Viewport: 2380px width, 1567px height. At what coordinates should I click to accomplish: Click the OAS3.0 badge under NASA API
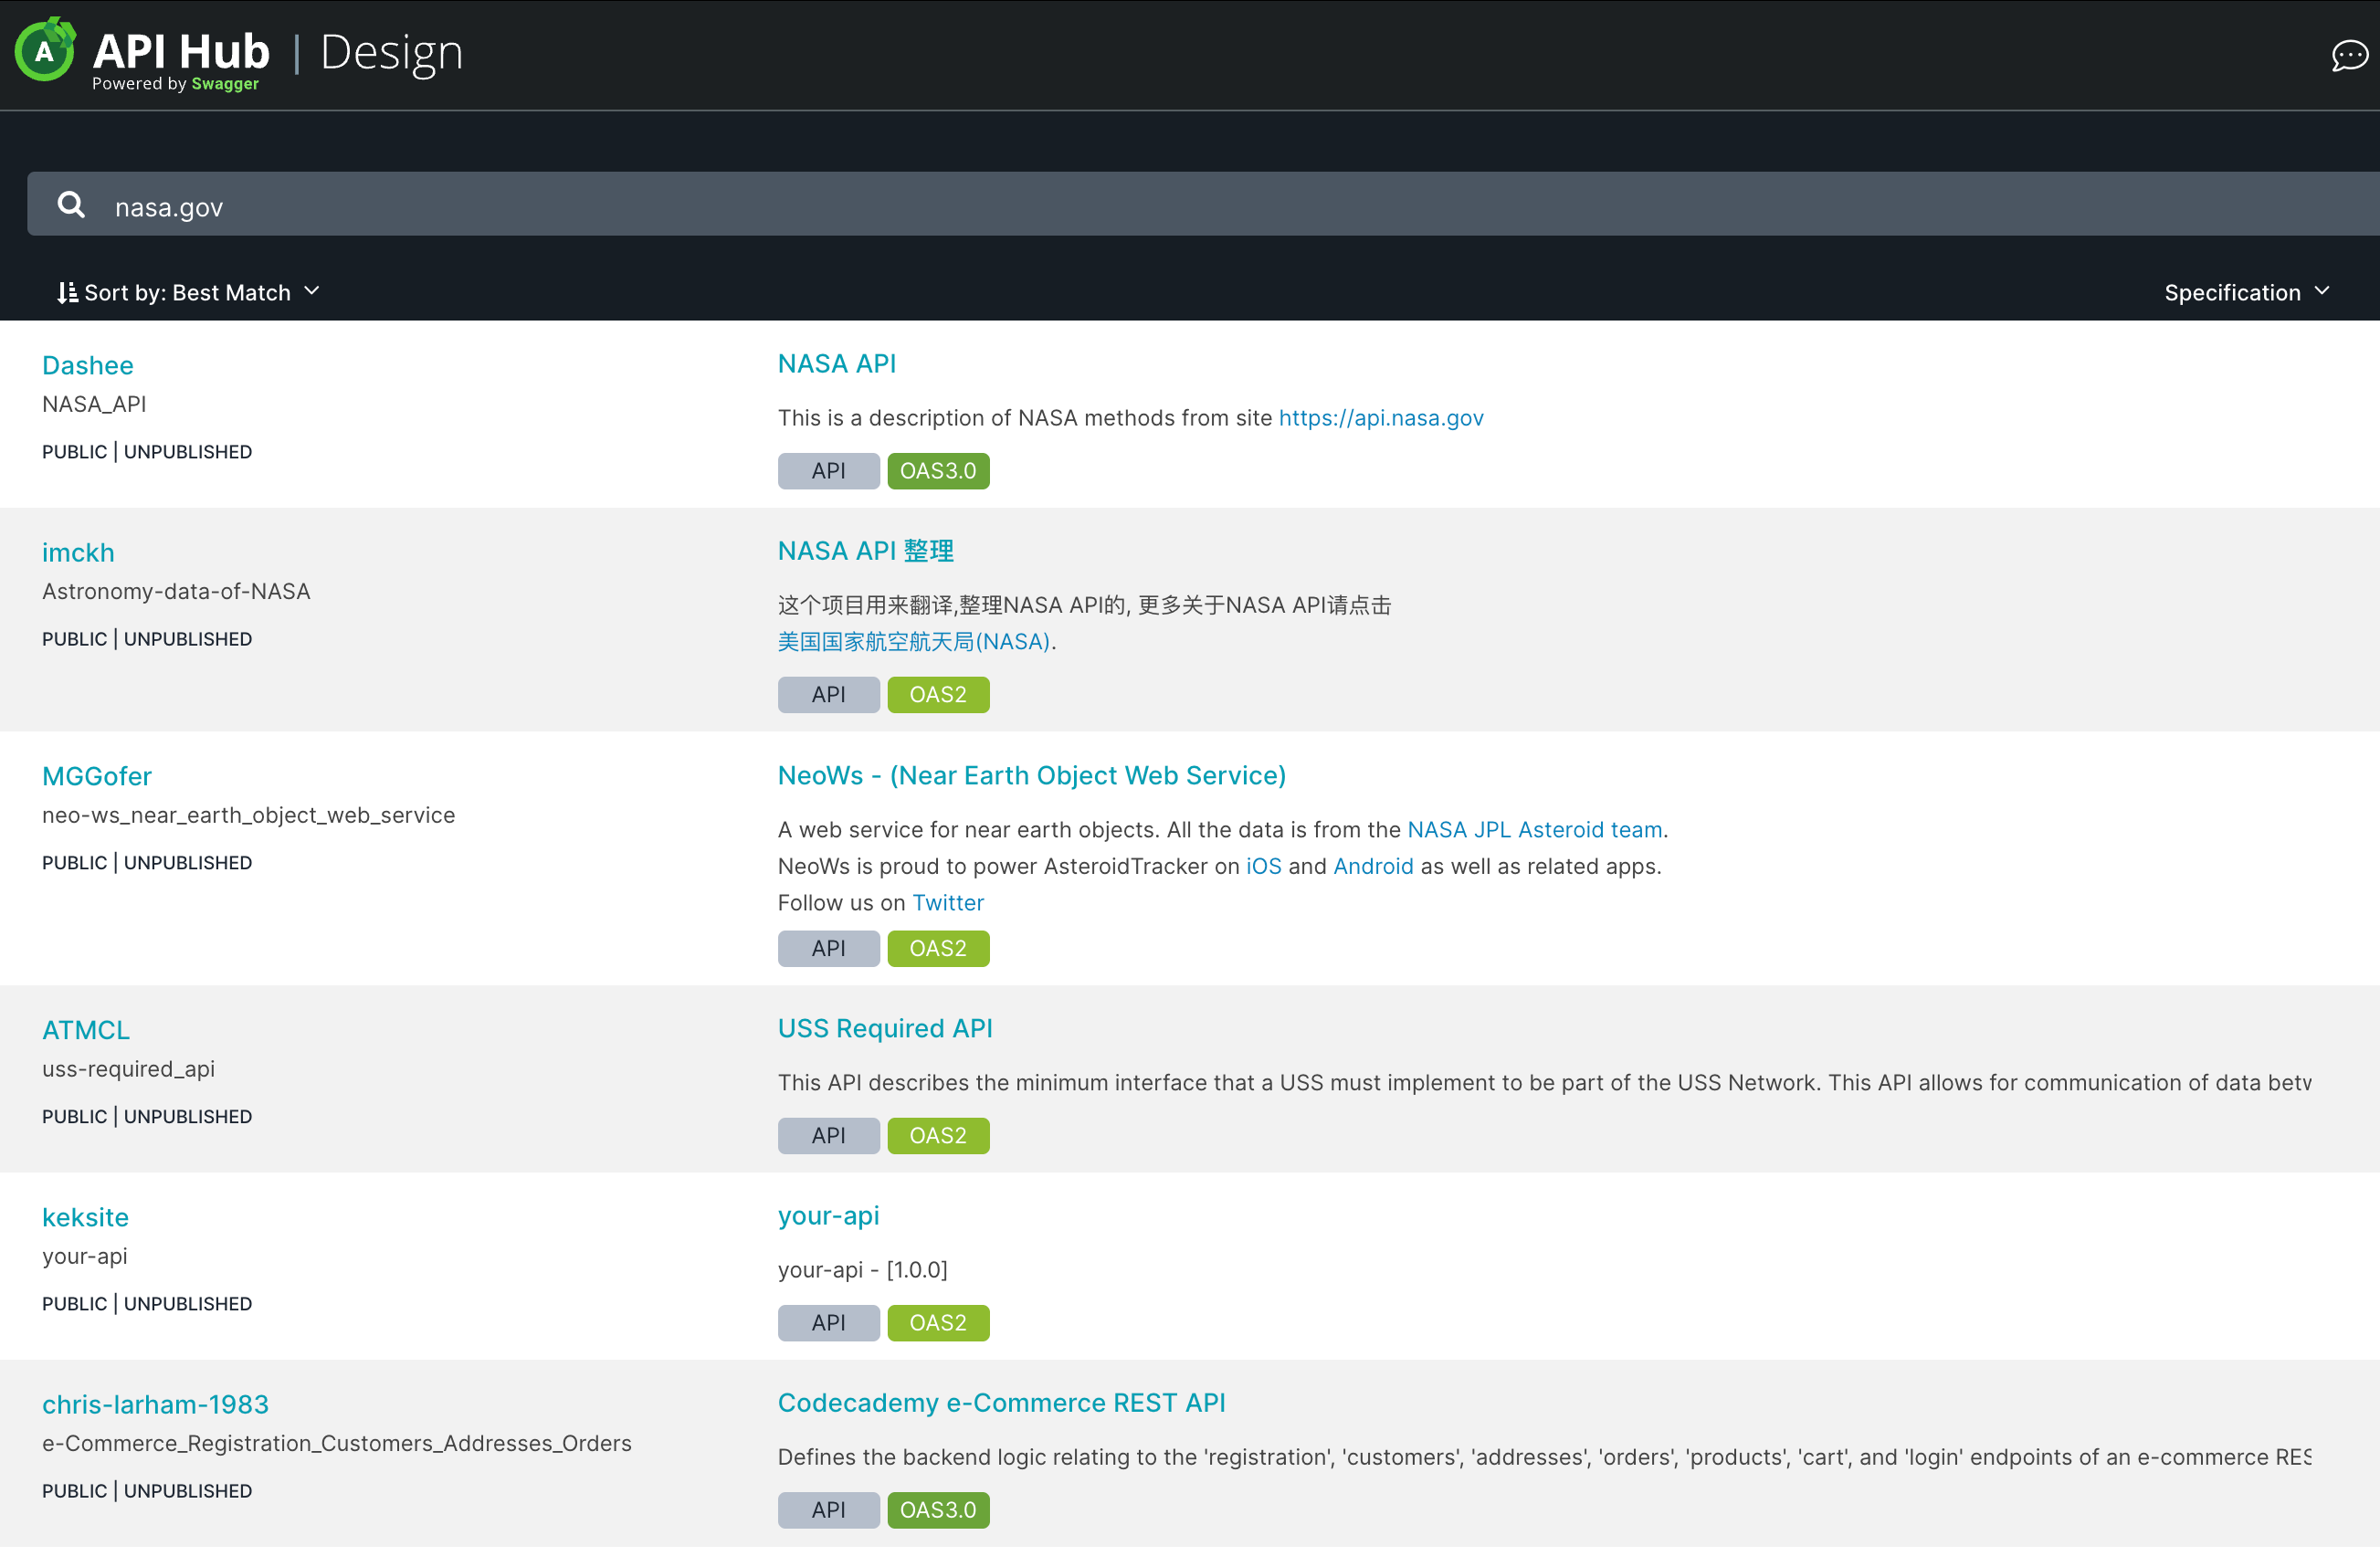coord(937,471)
